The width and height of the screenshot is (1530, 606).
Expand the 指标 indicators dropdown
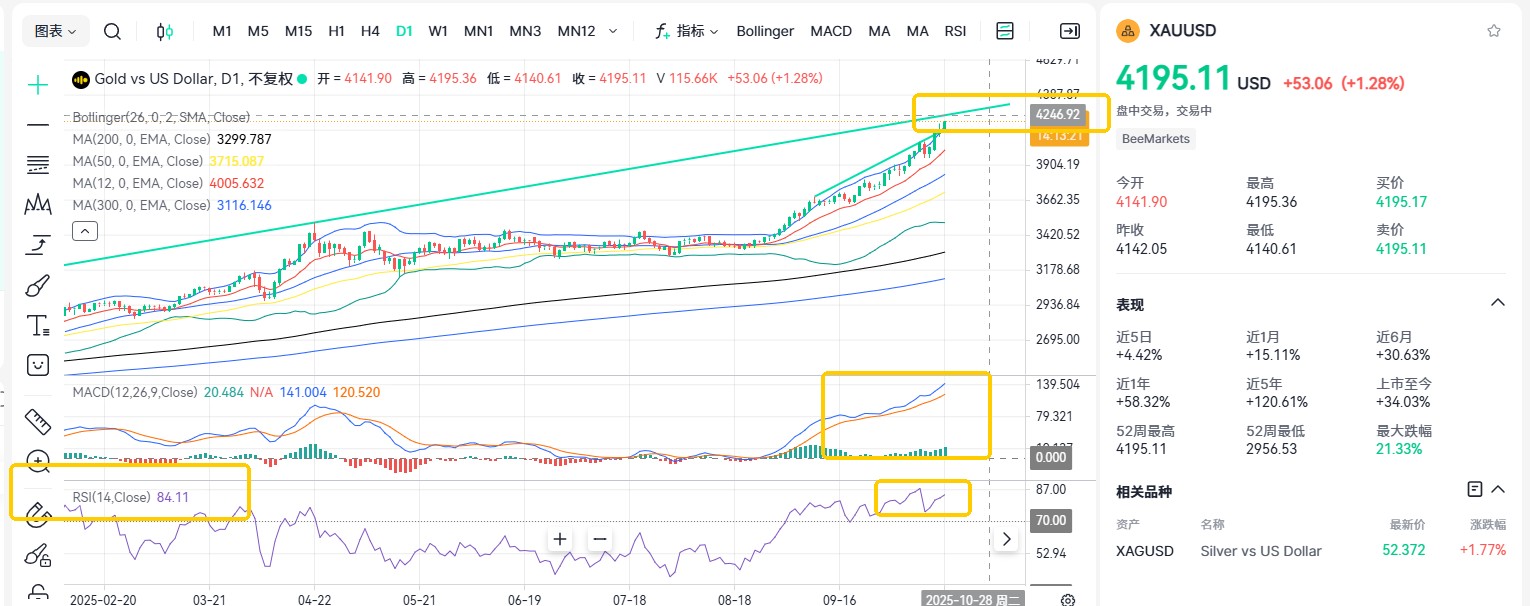click(687, 31)
